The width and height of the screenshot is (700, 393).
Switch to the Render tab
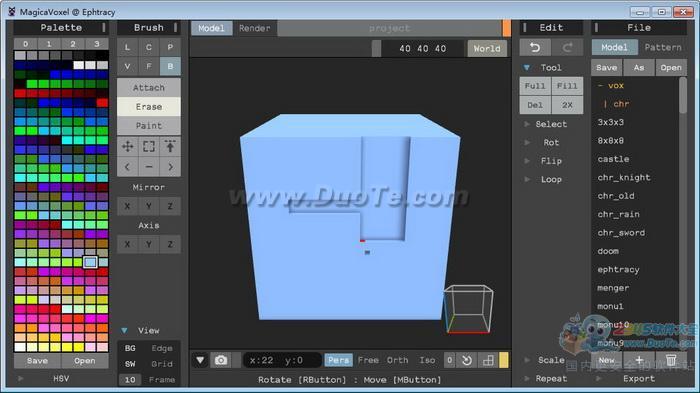tap(254, 28)
